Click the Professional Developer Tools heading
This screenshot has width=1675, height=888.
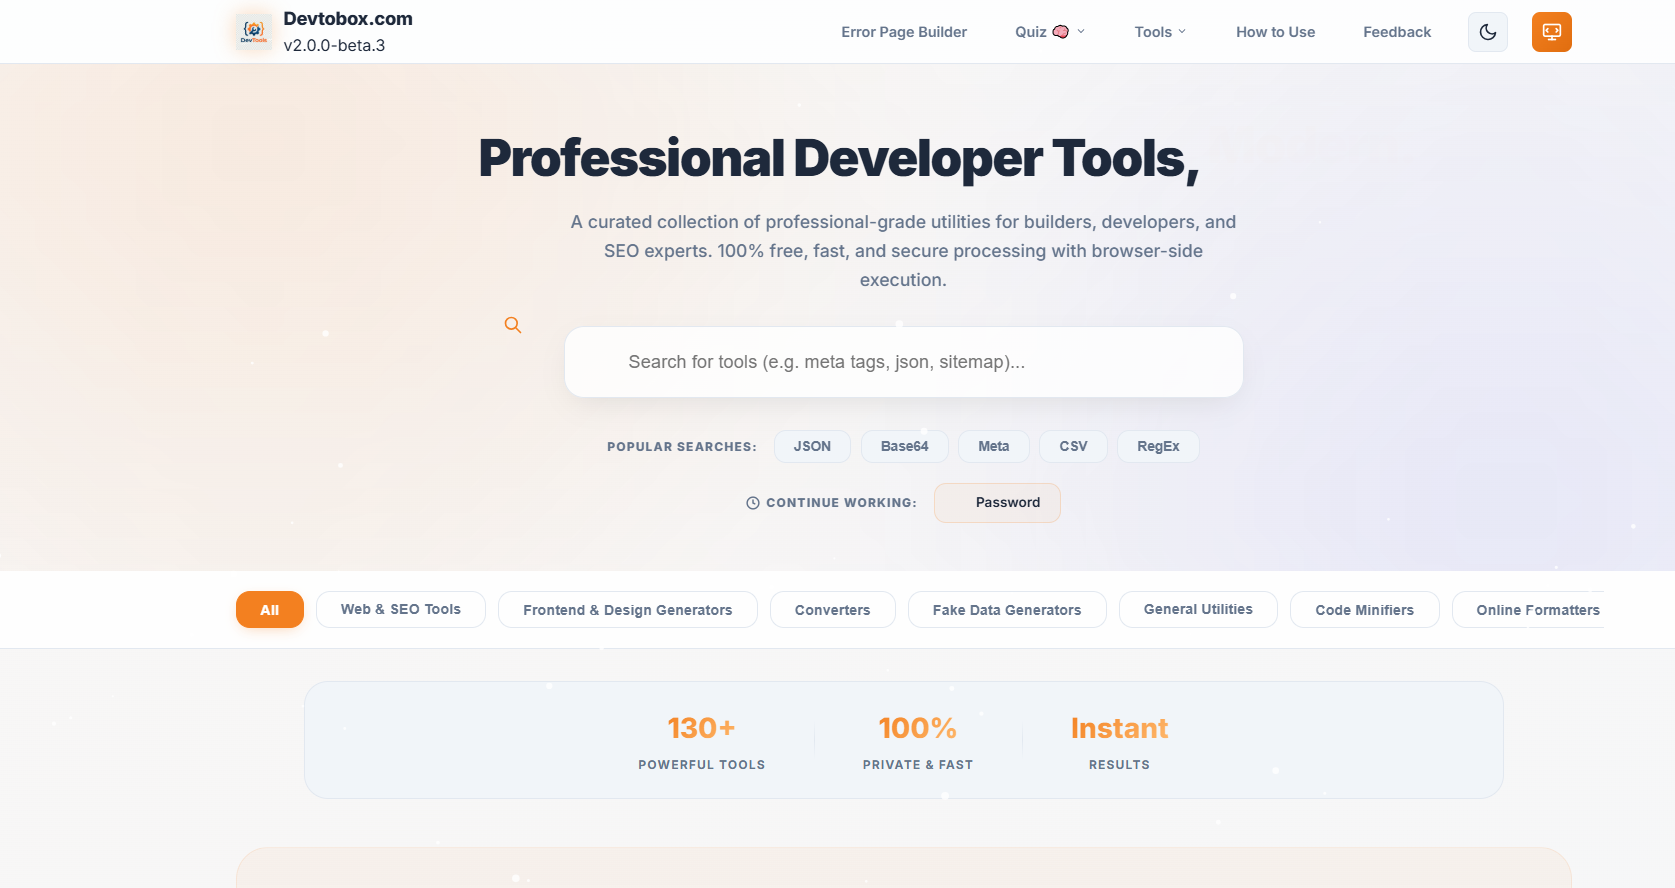coord(838,159)
